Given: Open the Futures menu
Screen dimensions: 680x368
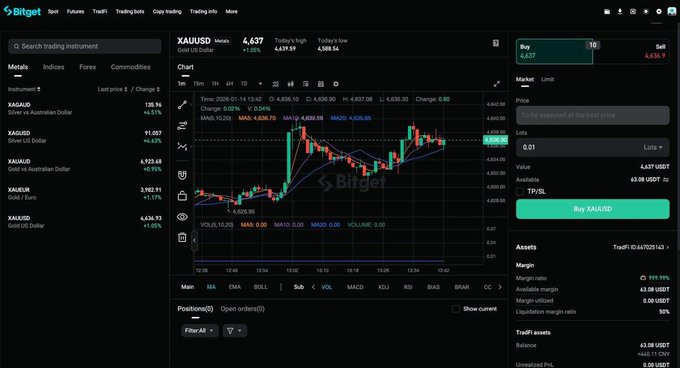Looking at the screenshot, I should [75, 12].
